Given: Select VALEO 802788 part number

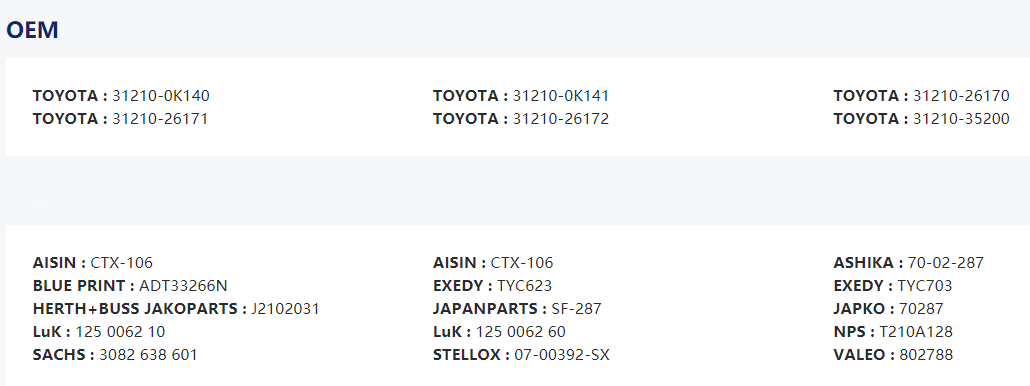Looking at the screenshot, I should pyautogui.click(x=893, y=355).
